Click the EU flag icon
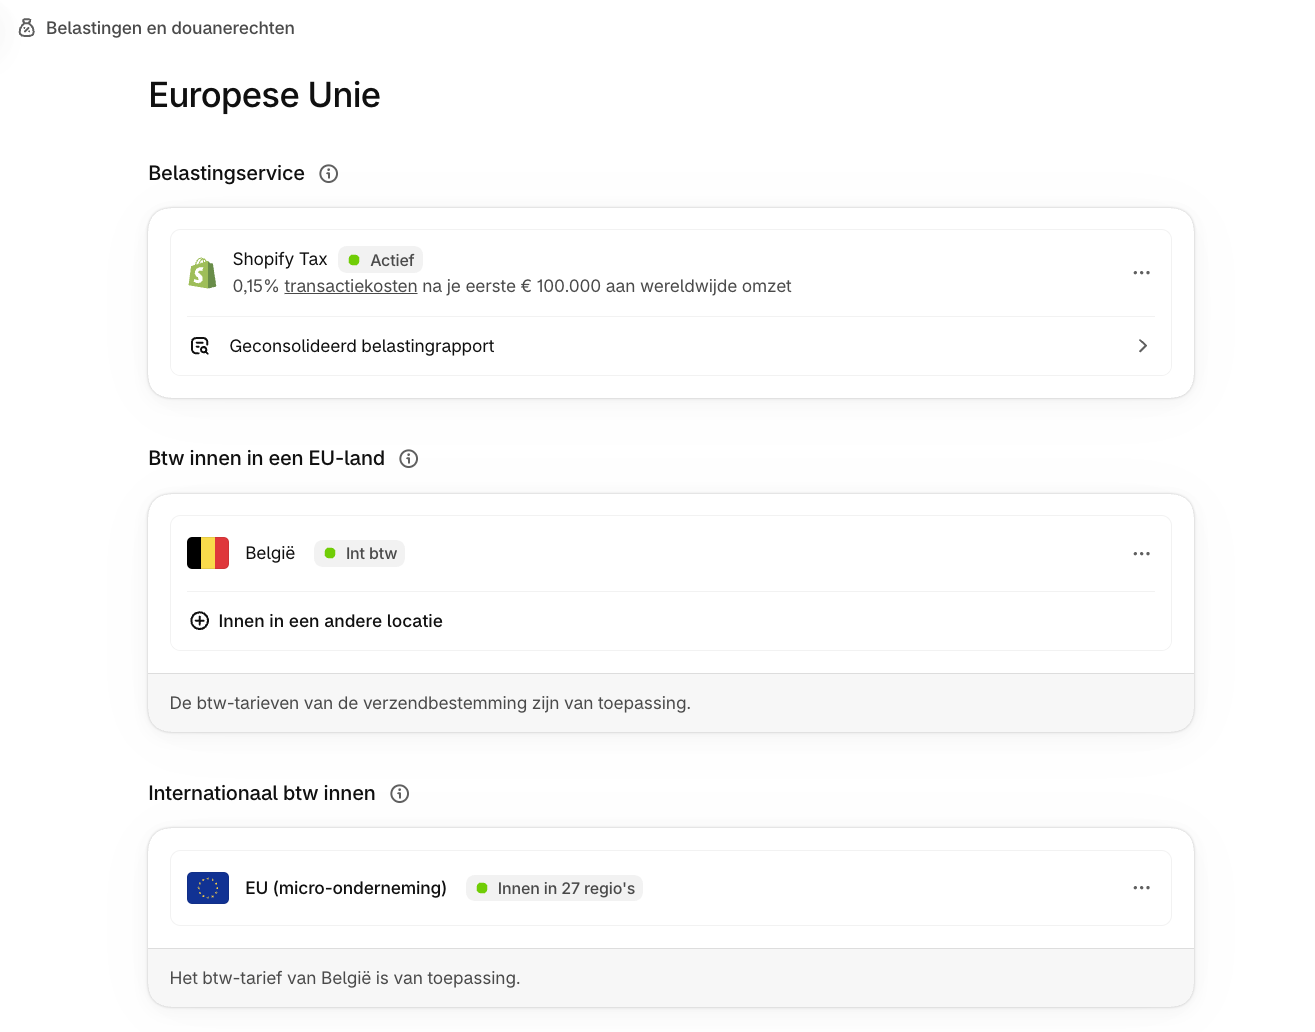 click(208, 888)
